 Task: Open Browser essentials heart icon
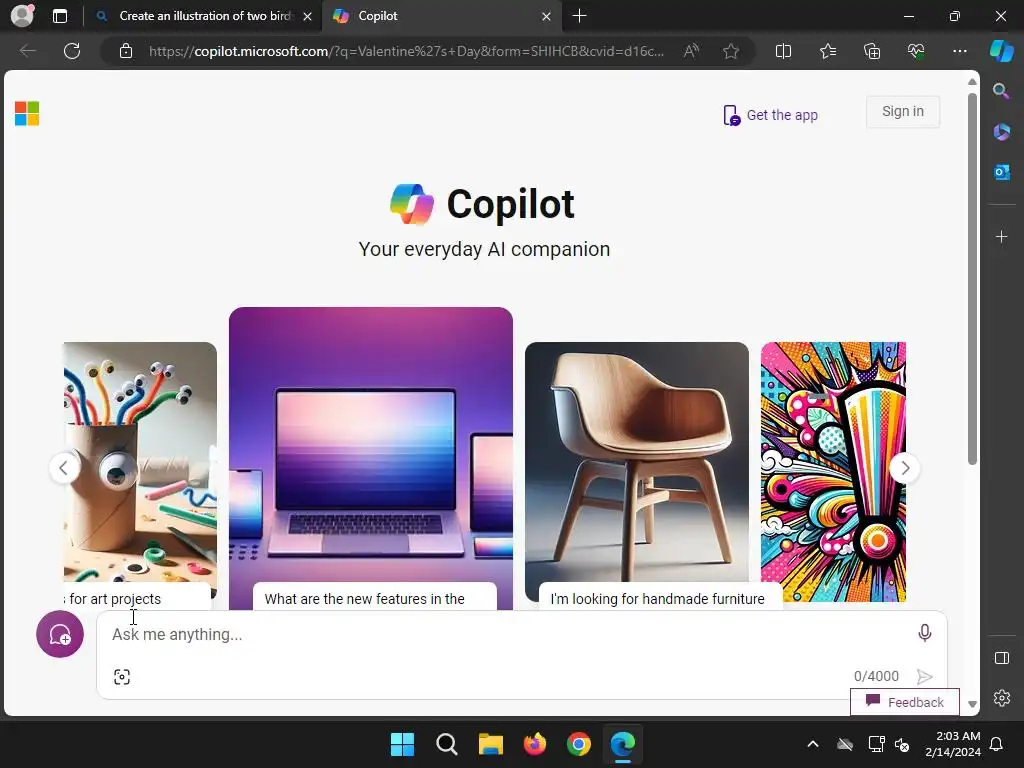pos(916,51)
